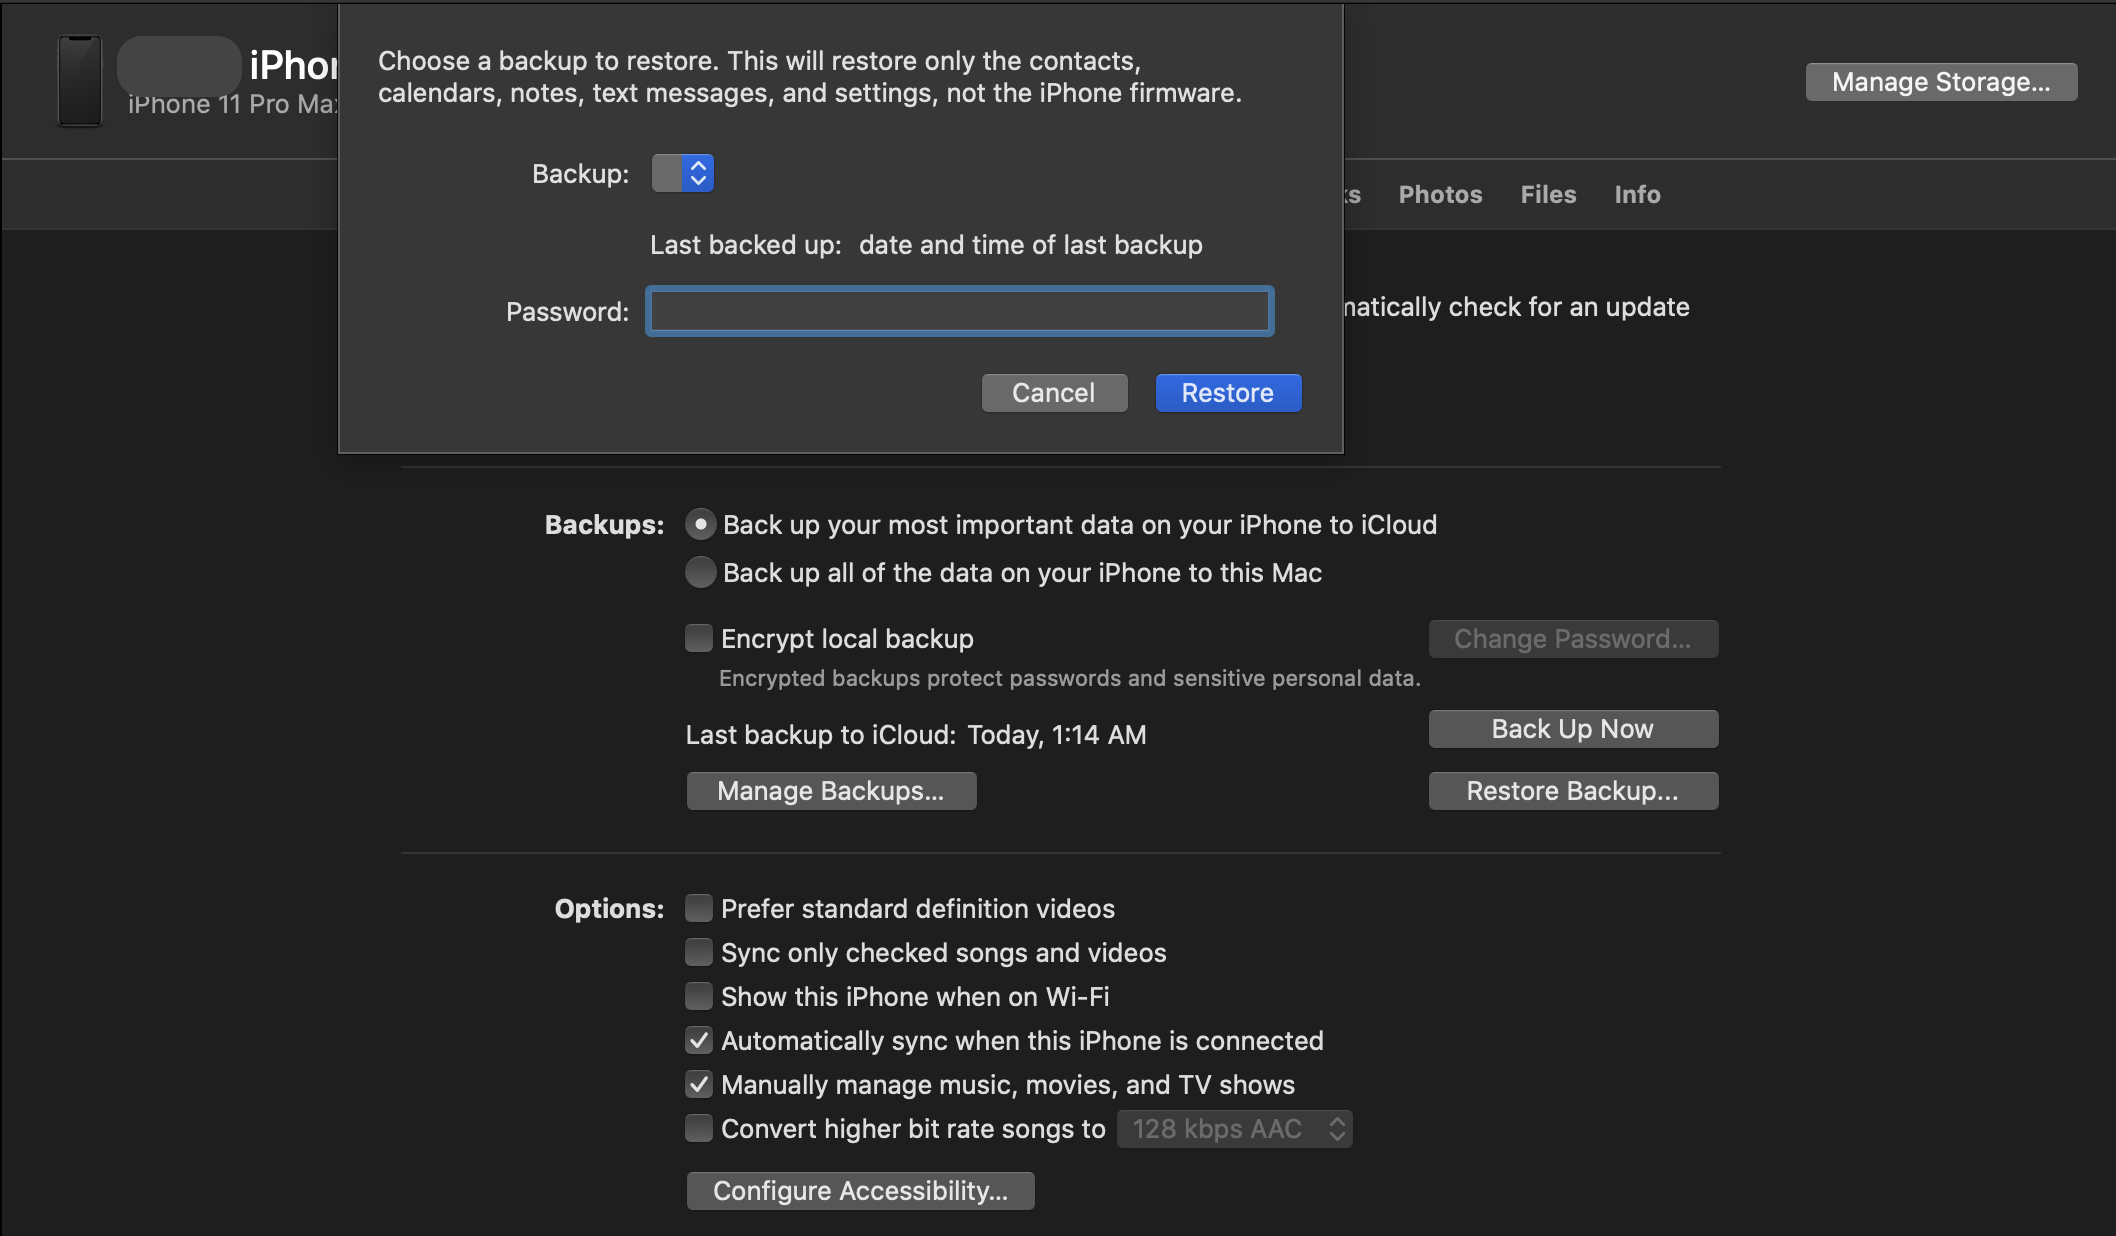The width and height of the screenshot is (2116, 1236).
Task: Click the Restore Backup icon
Action: point(1572,790)
